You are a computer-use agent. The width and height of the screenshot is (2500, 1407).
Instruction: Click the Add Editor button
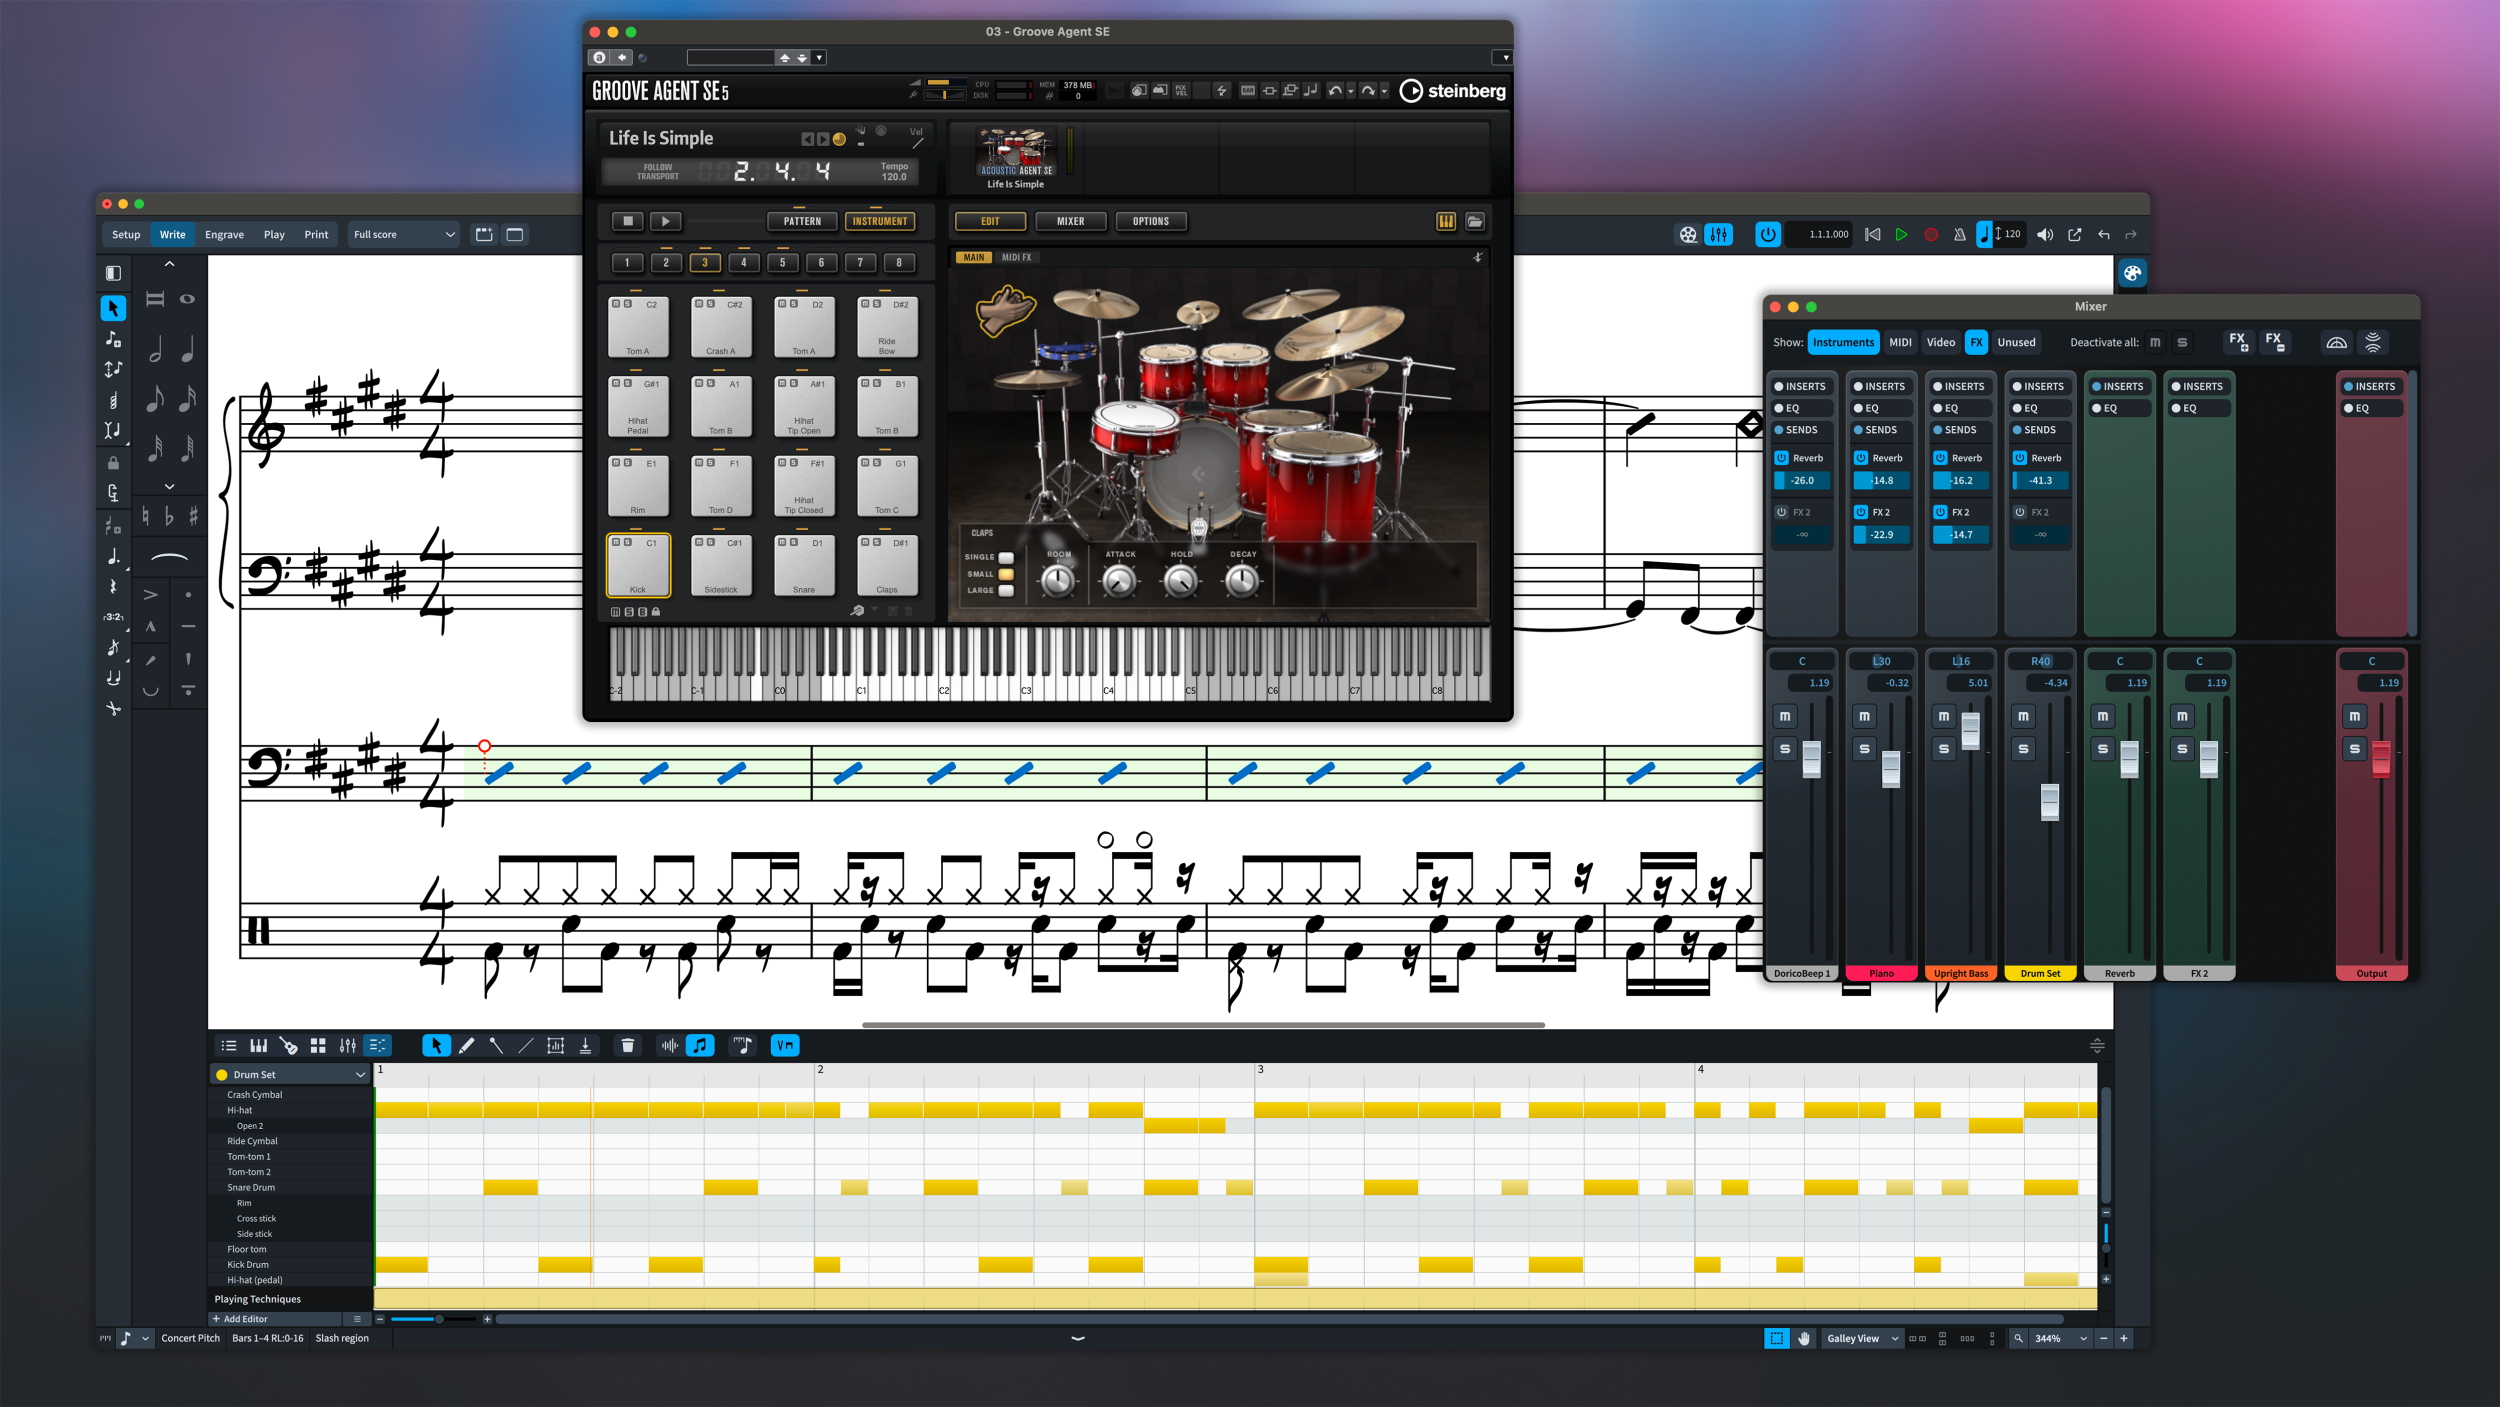[240, 1319]
